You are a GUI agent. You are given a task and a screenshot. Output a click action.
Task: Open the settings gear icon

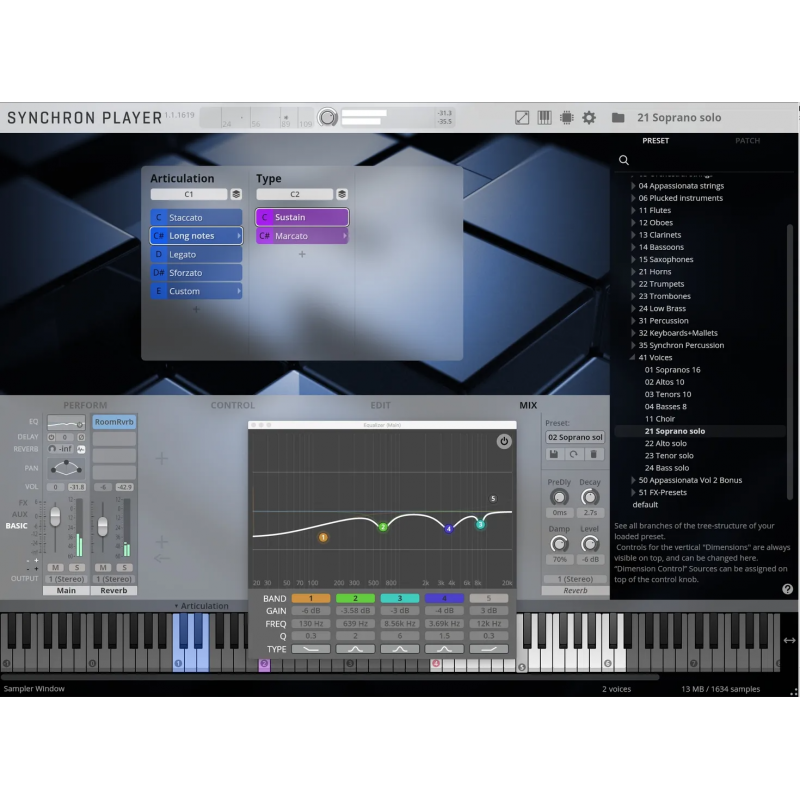pos(589,117)
